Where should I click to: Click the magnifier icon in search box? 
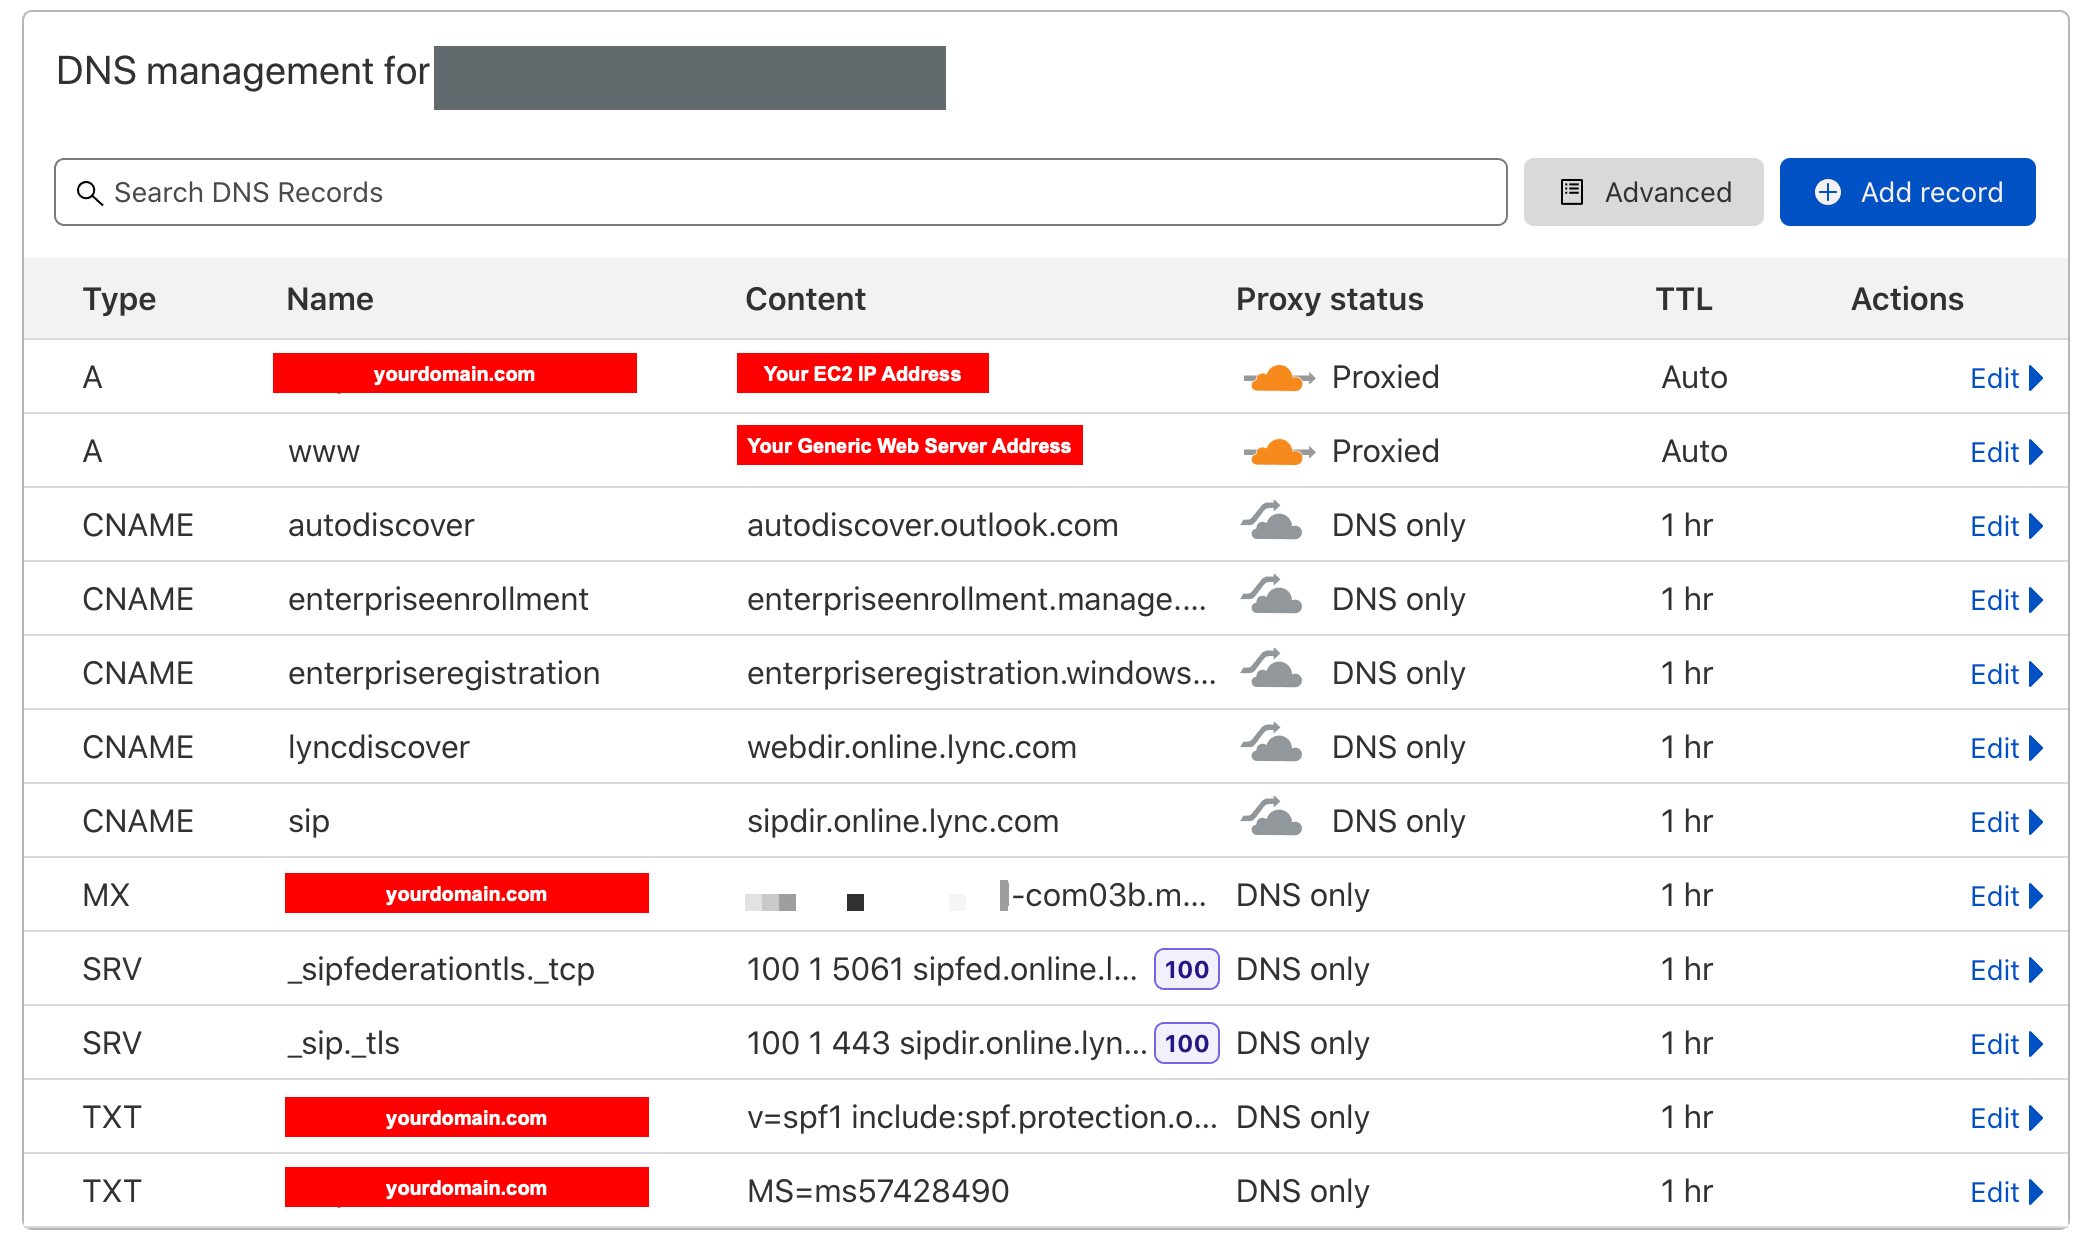(x=90, y=193)
